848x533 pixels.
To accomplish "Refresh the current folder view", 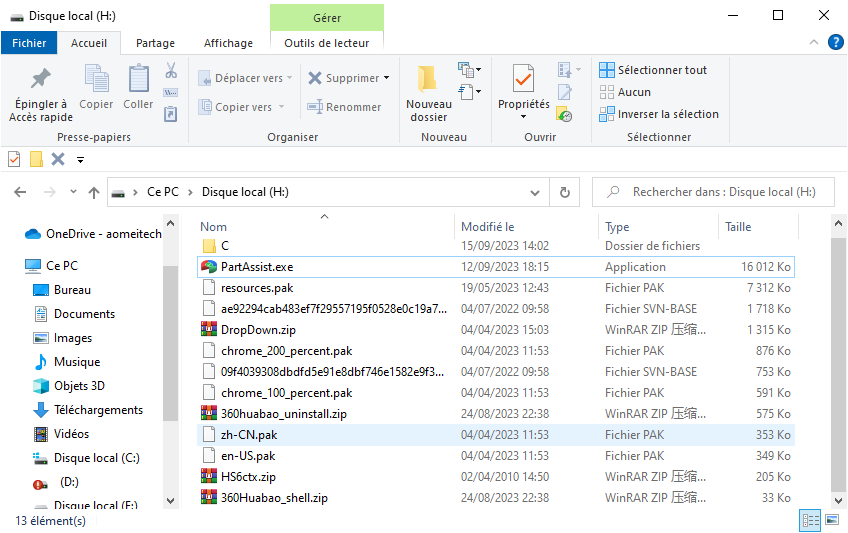I will tap(565, 192).
